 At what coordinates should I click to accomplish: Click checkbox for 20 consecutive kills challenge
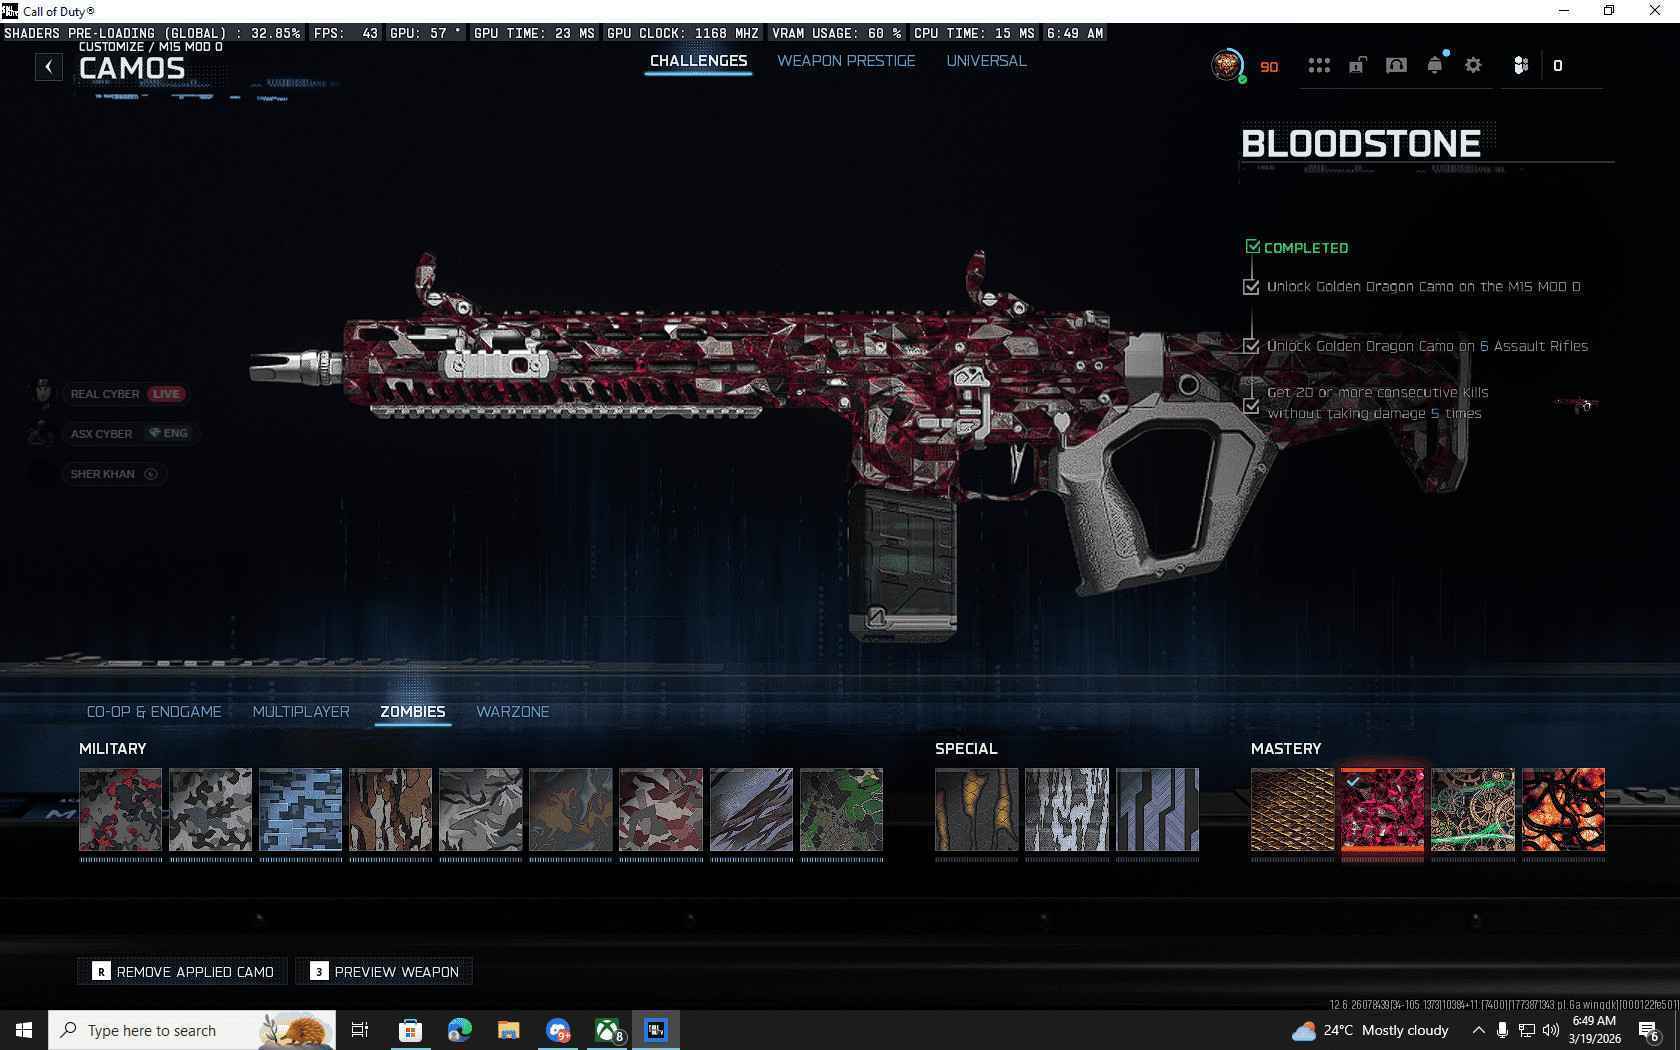coord(1251,405)
